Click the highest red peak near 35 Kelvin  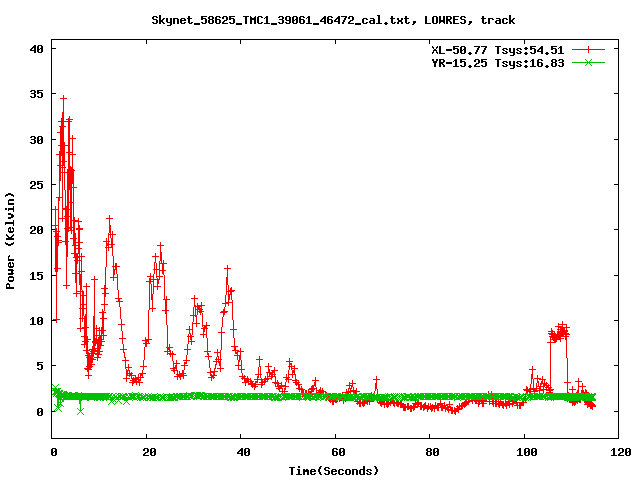[x=63, y=98]
